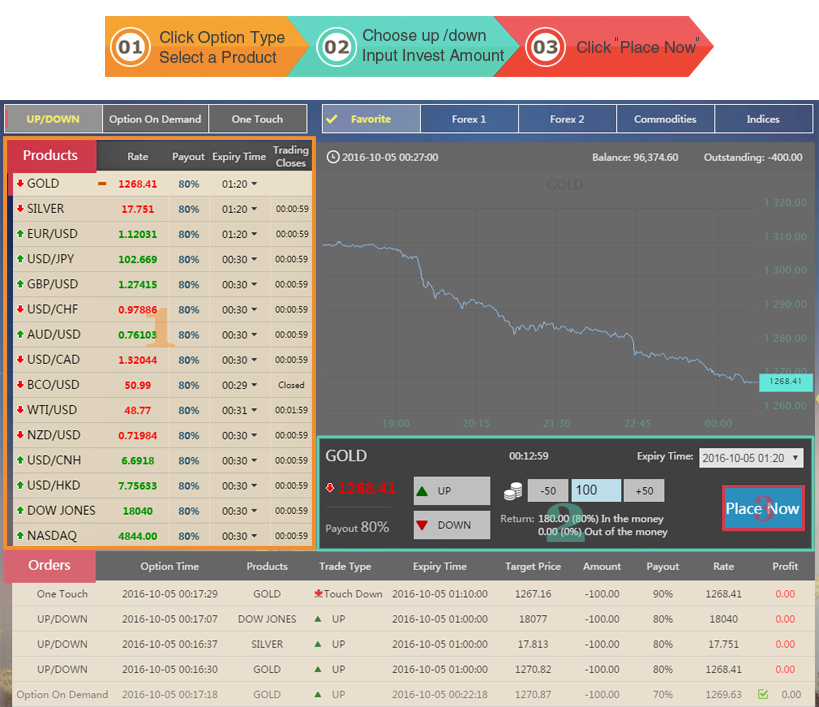Image resolution: width=819 pixels, height=707 pixels.
Task: Click the green up arrow beside USD/JPY
Action: click(20, 258)
